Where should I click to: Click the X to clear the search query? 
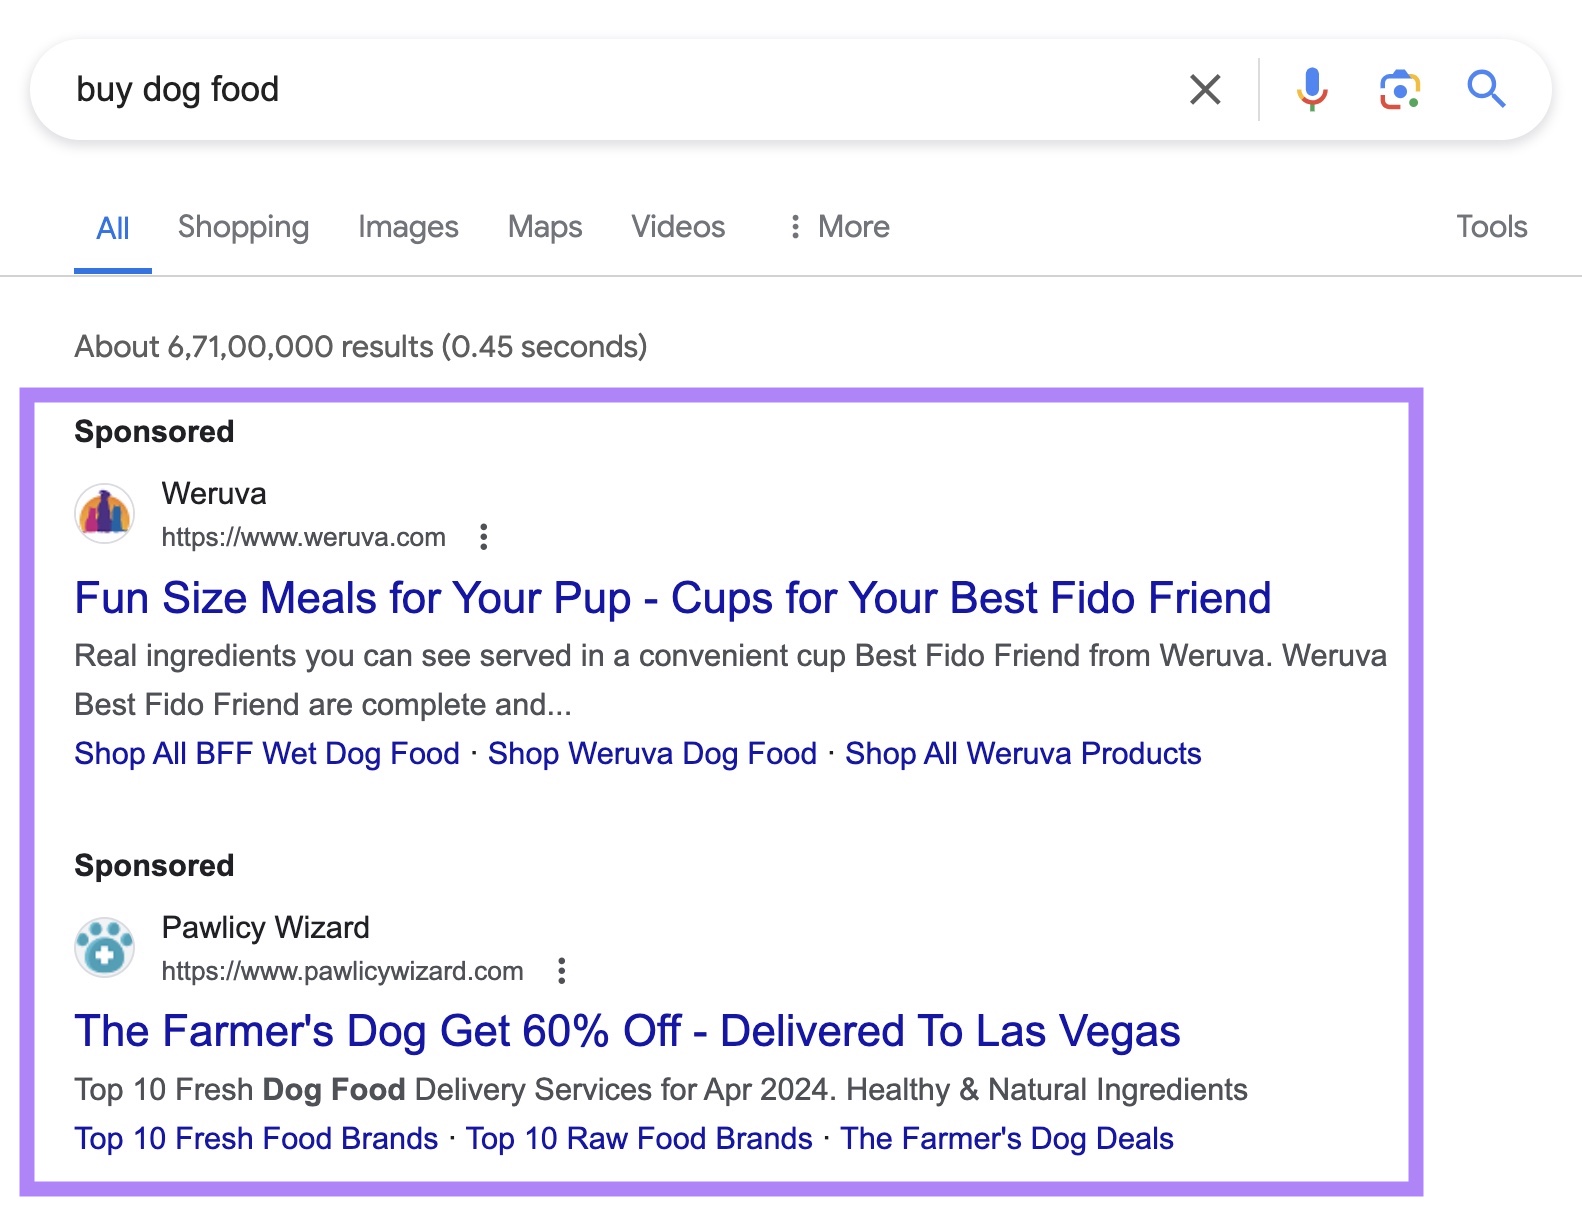click(x=1205, y=89)
